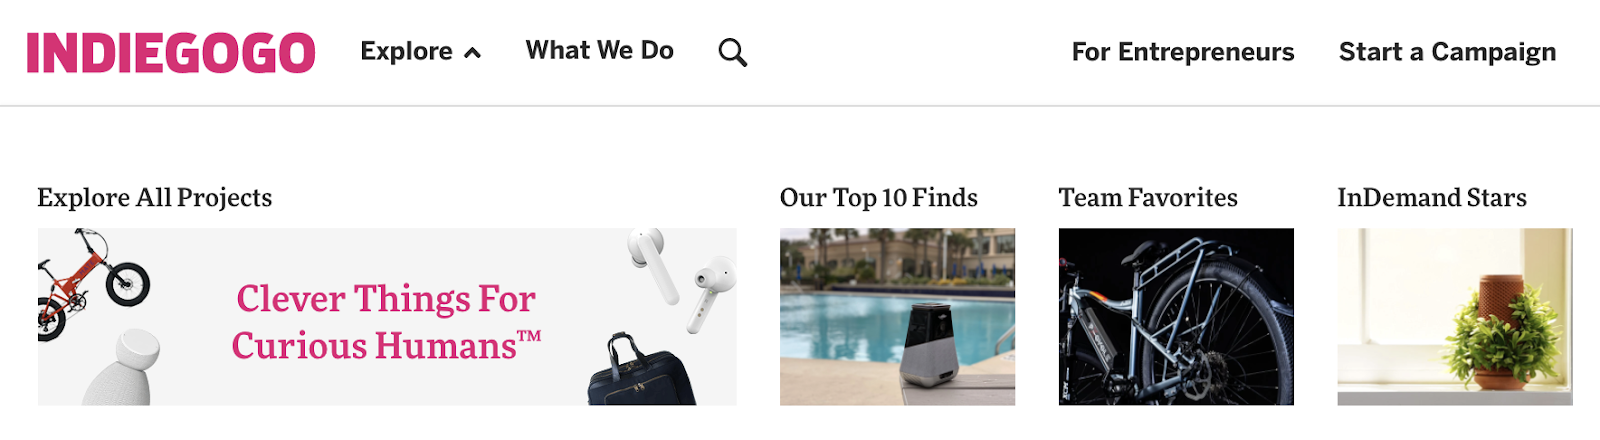
Task: Go to For Entrepreneurs
Action: tap(1183, 52)
